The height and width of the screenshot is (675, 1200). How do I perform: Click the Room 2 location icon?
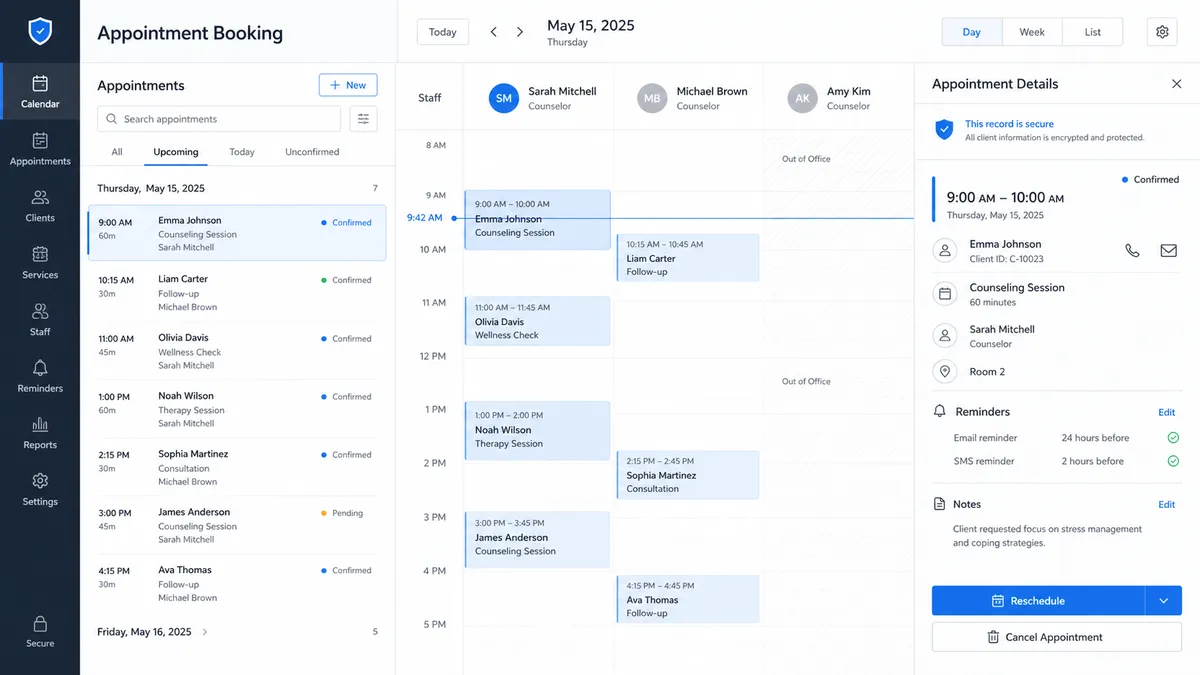[944, 371]
